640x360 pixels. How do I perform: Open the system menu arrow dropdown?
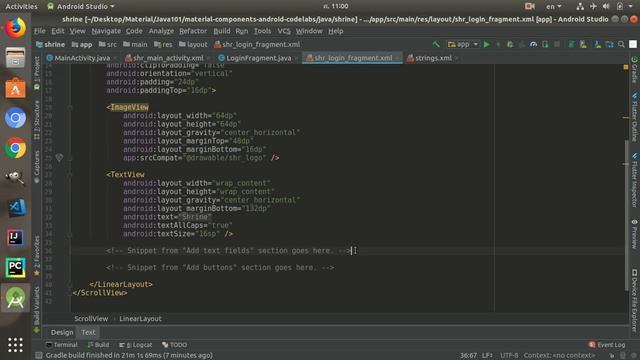tap(631, 6)
